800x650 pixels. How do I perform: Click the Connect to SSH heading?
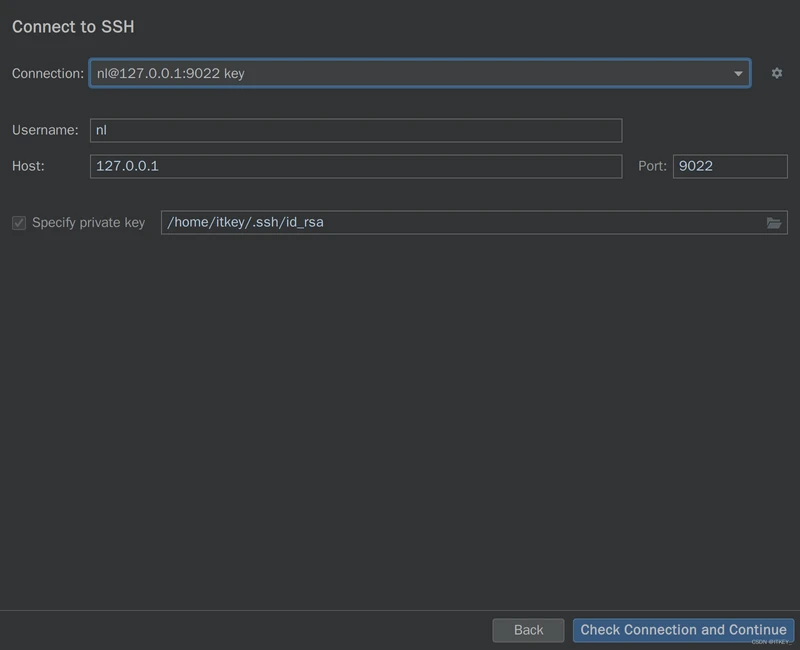[x=73, y=27]
